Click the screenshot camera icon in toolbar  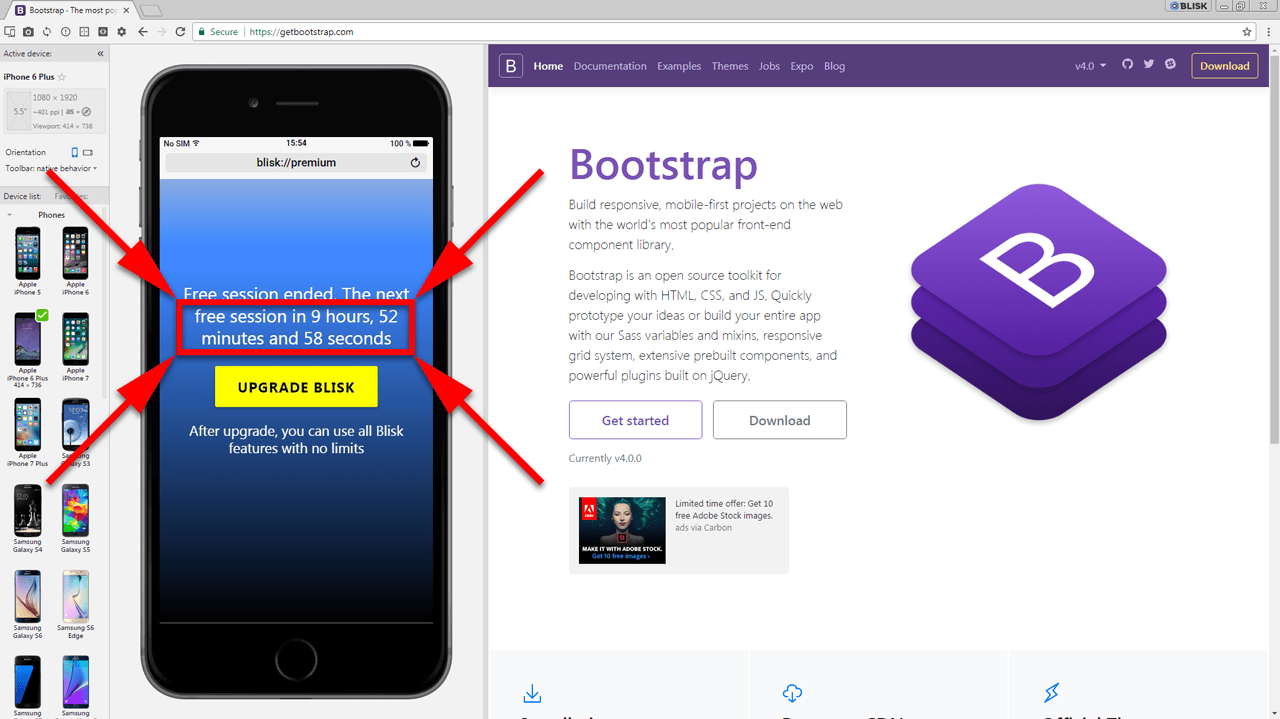click(x=27, y=32)
